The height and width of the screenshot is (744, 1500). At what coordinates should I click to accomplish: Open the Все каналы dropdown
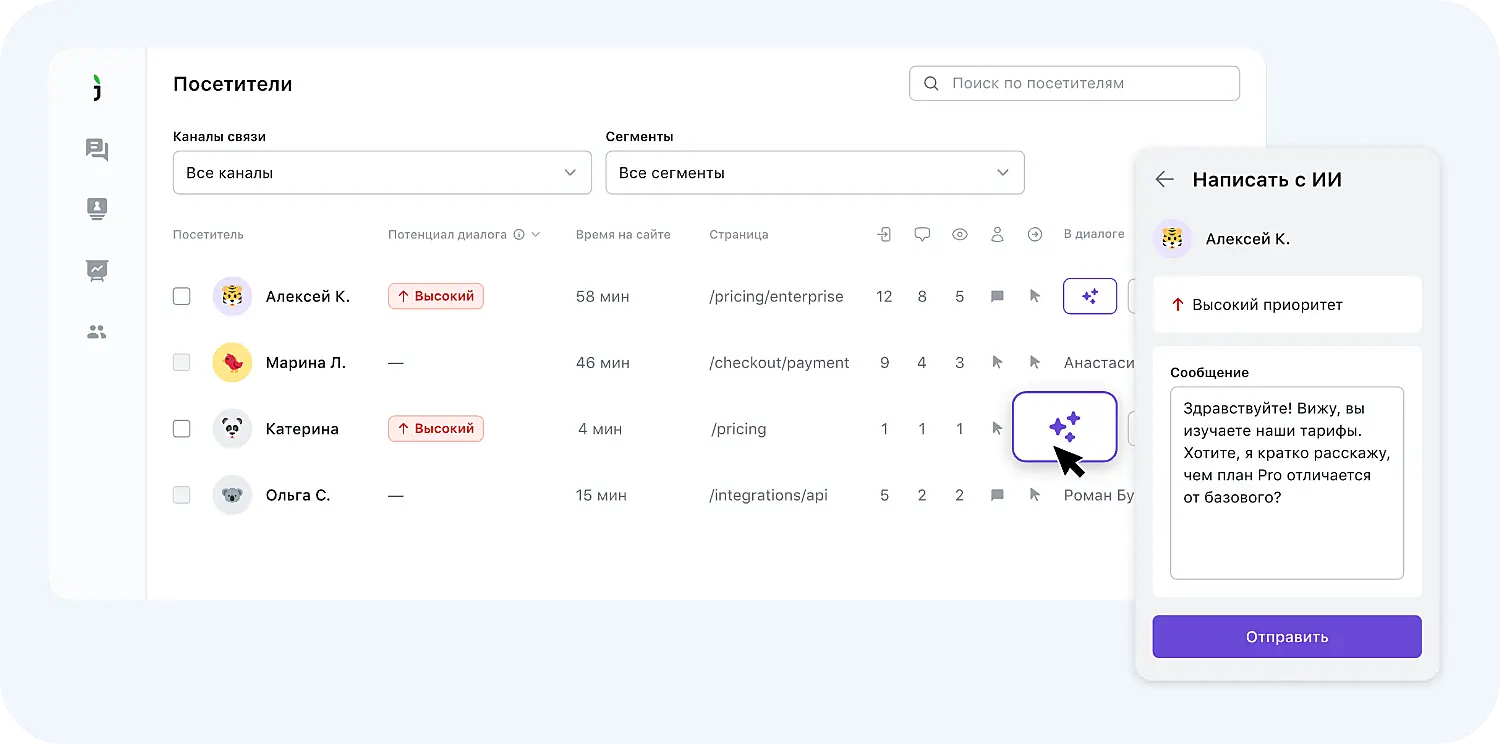tap(382, 172)
